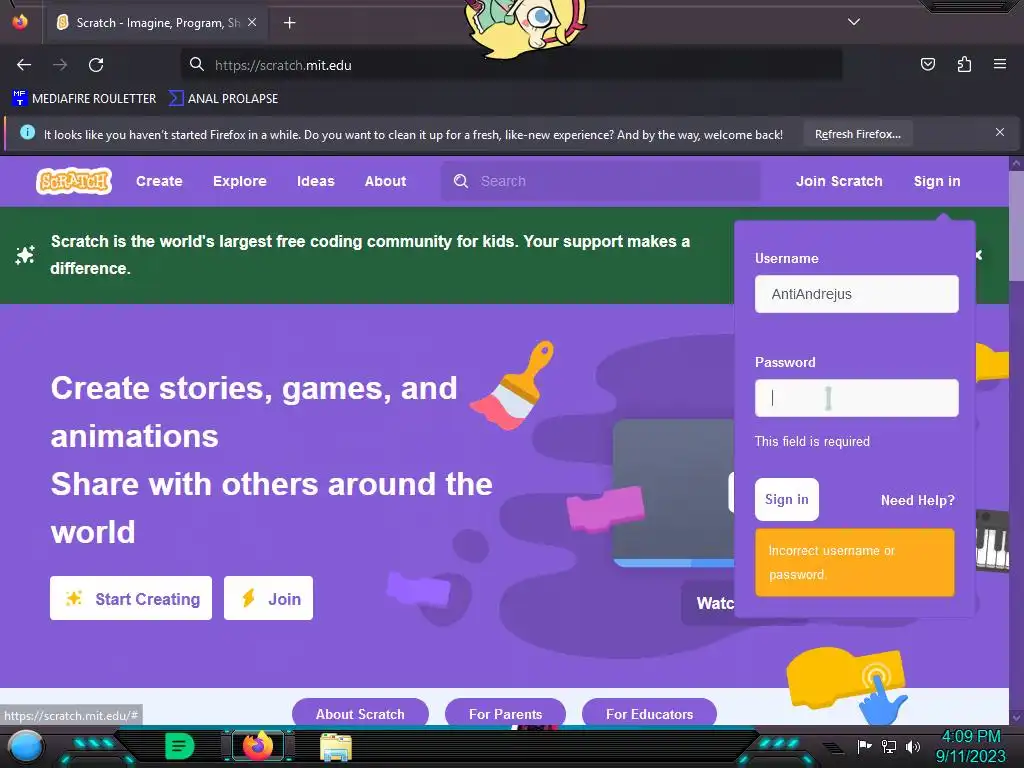Click the volume speaker tray icon
This screenshot has width=1024, height=768.
pyautogui.click(x=912, y=746)
